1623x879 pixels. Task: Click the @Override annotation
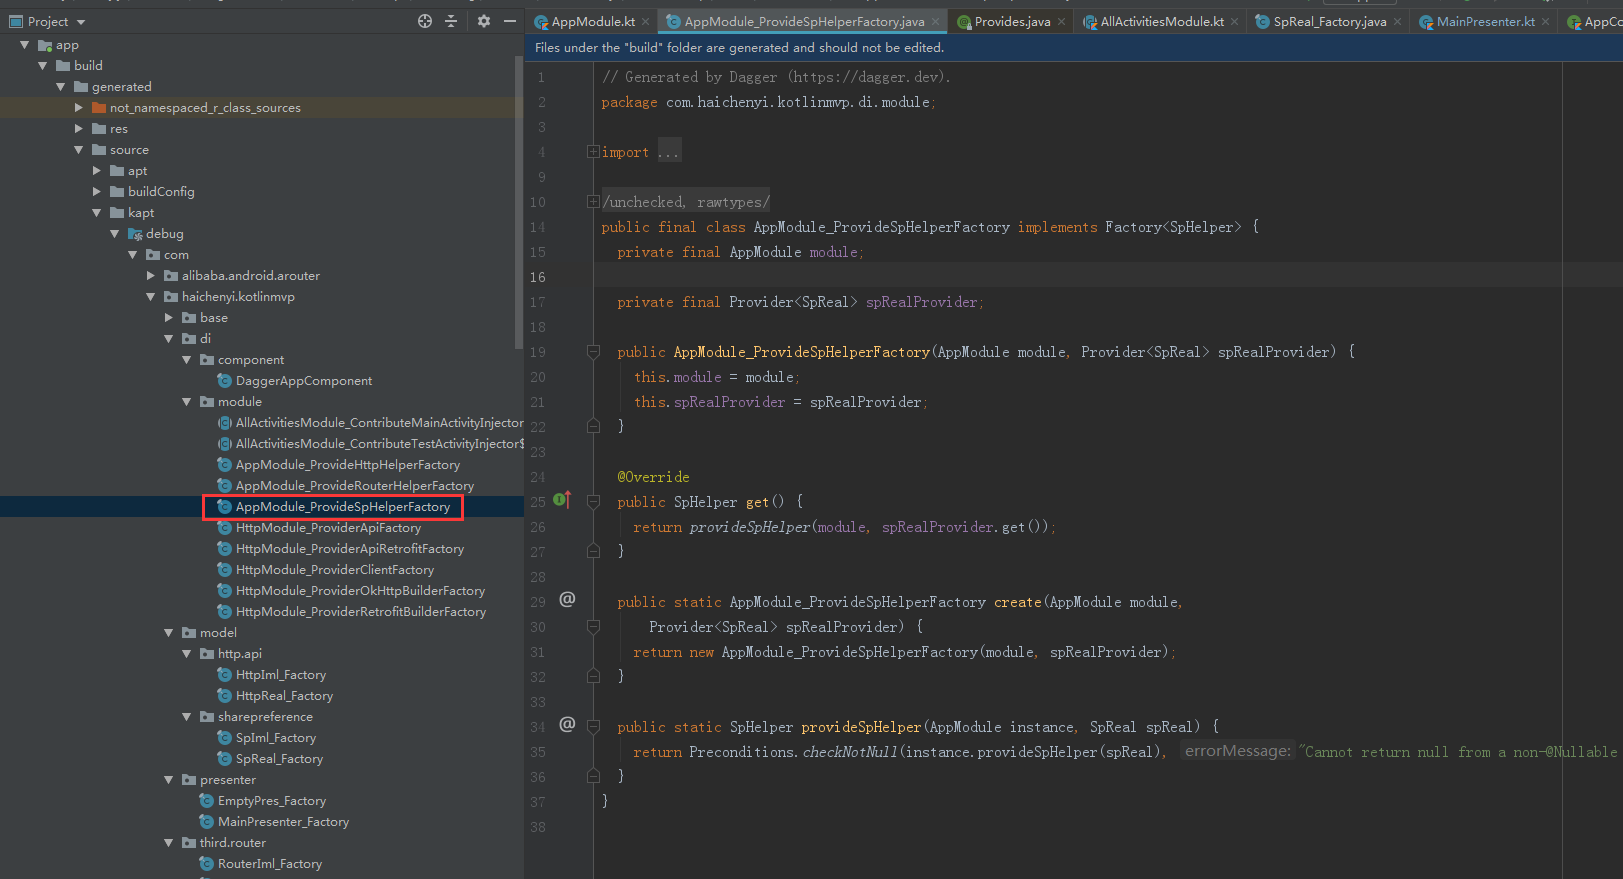pos(653,477)
